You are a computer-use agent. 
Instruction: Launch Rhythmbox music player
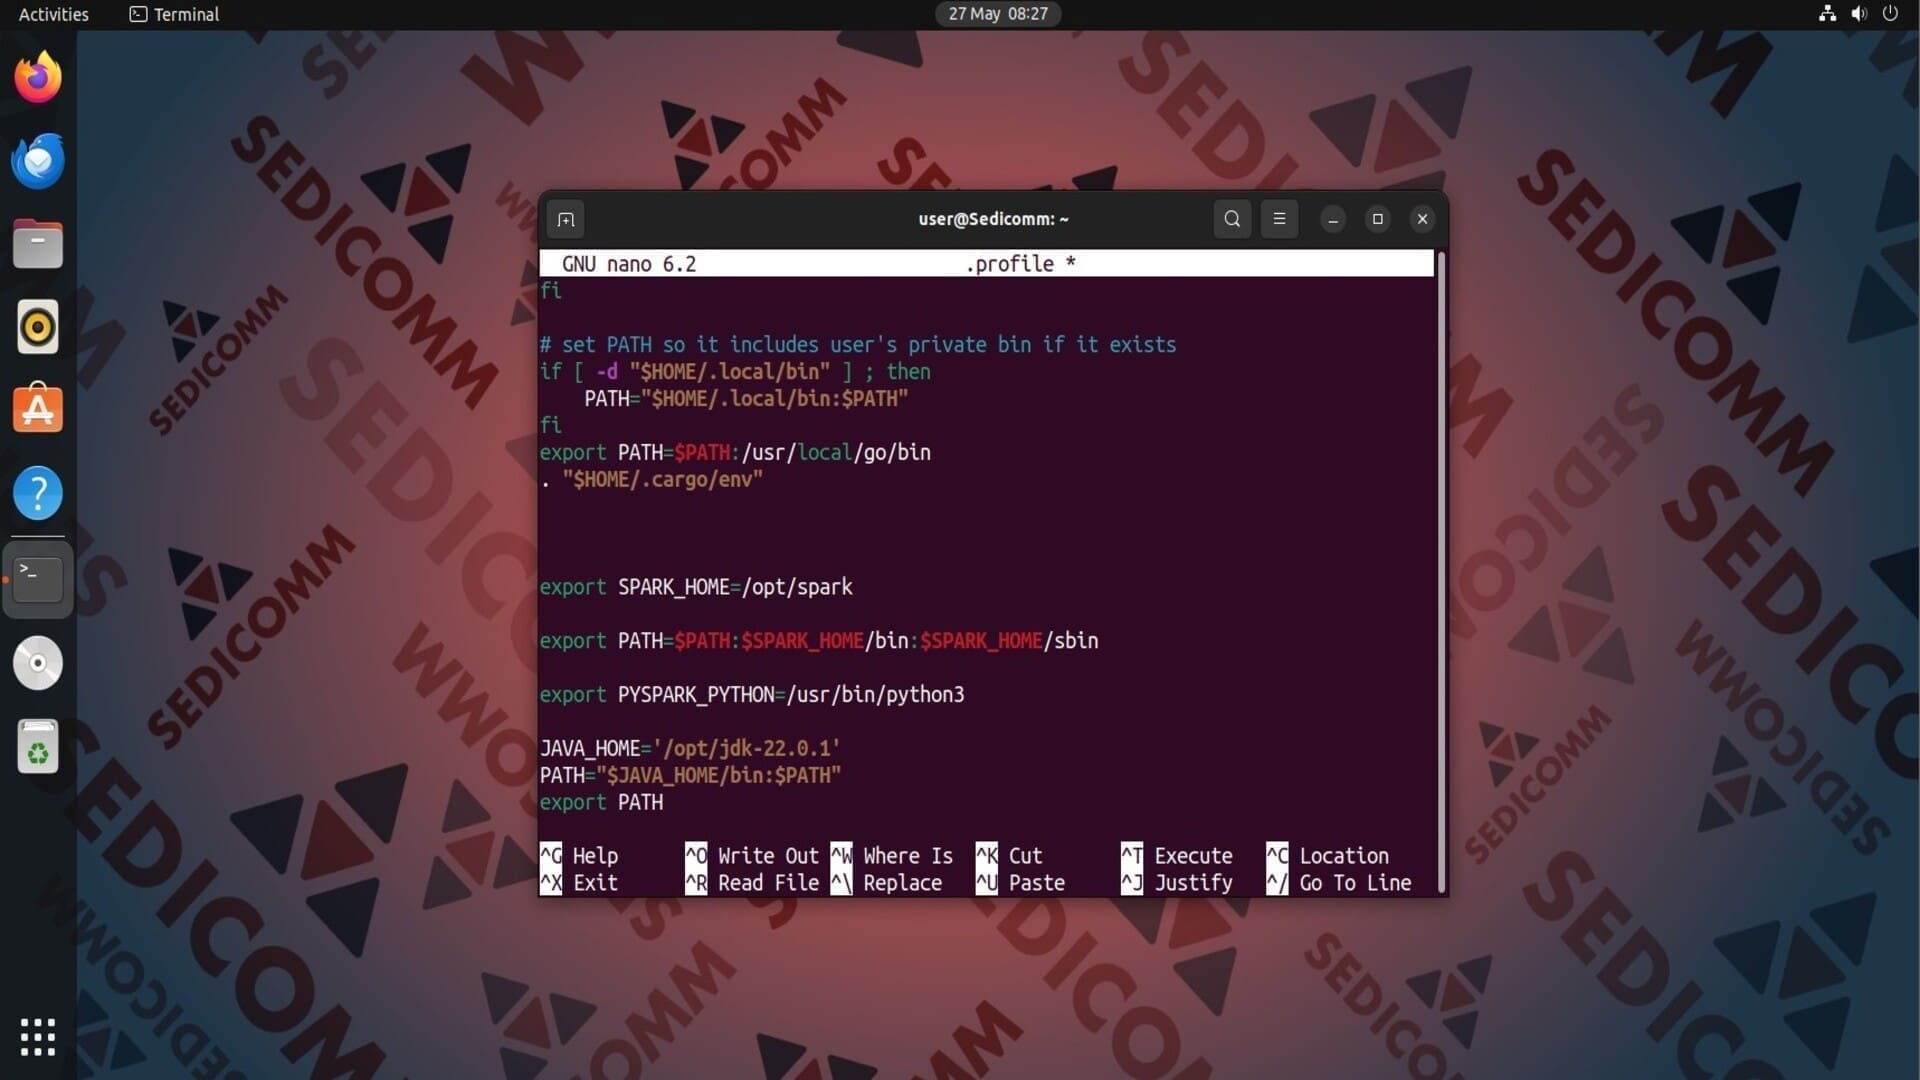[38, 327]
